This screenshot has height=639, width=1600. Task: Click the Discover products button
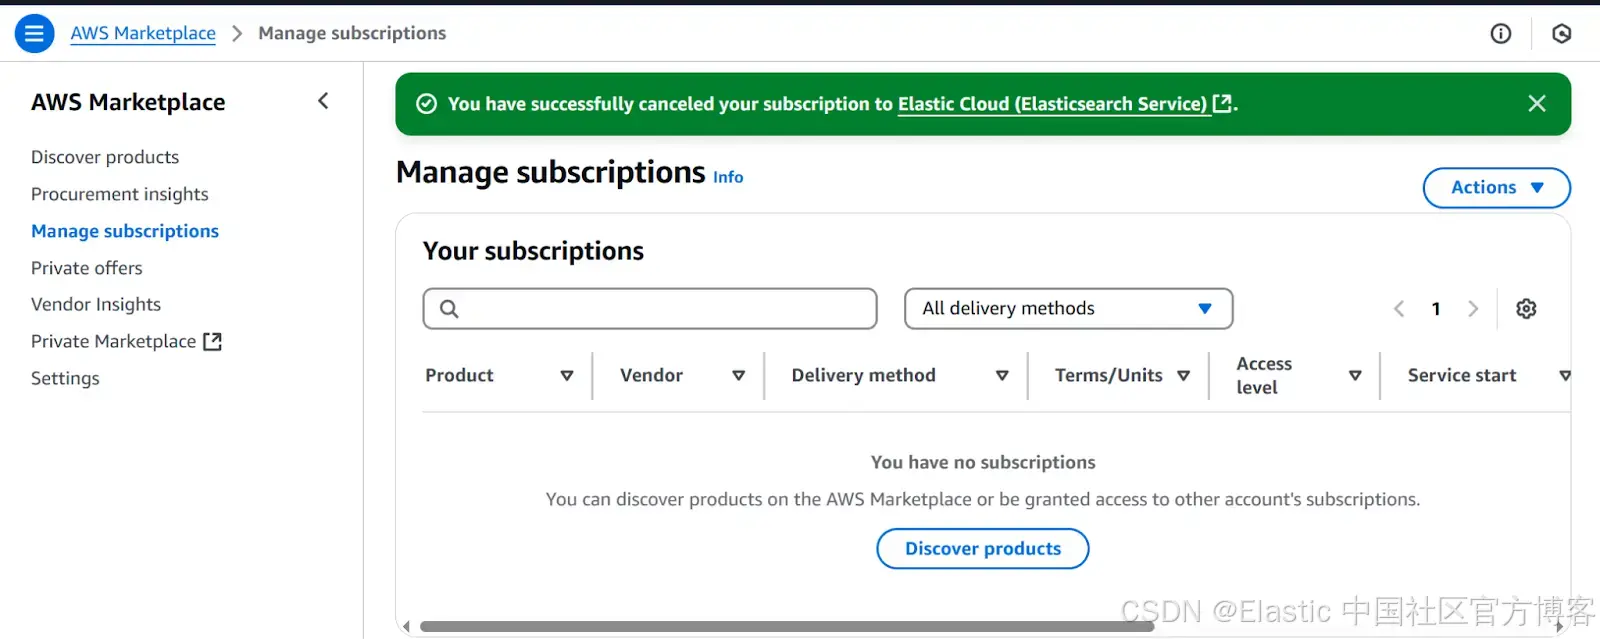click(x=983, y=549)
